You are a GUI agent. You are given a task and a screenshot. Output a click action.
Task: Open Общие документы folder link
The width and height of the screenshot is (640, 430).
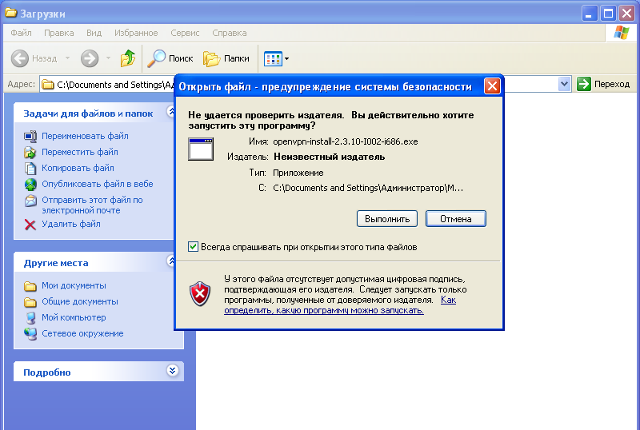click(x=80, y=301)
